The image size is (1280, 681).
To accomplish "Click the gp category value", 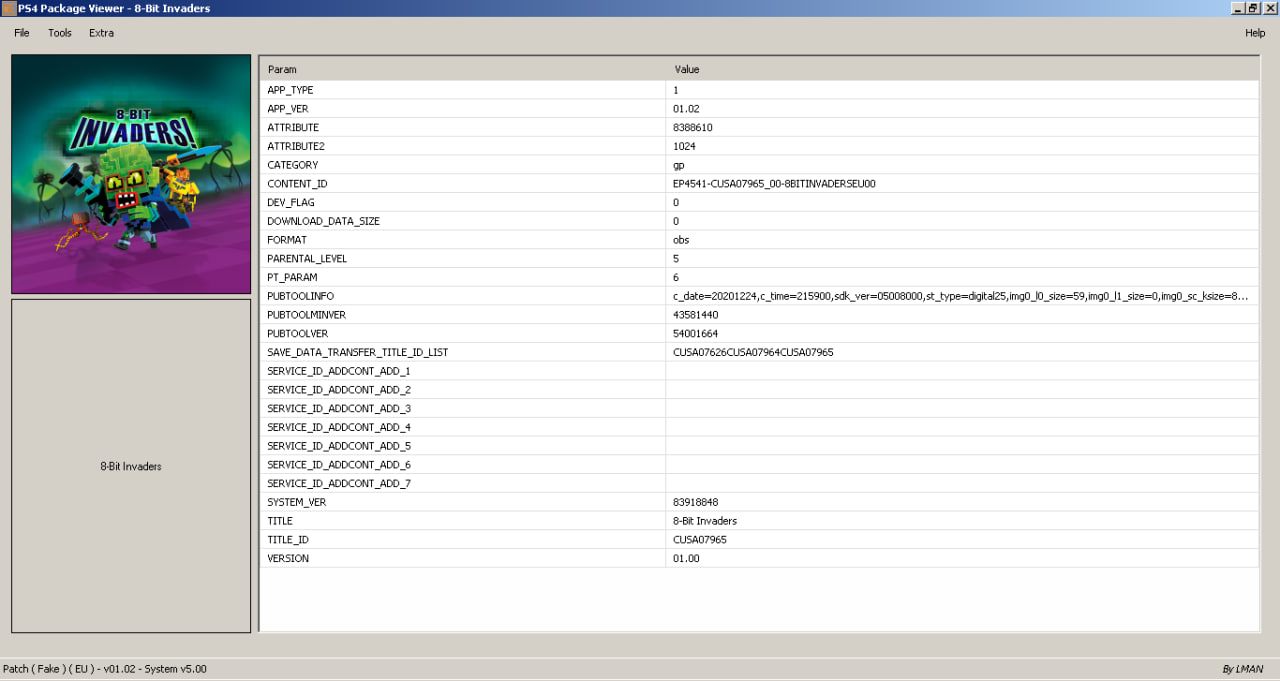I will click(x=679, y=166).
